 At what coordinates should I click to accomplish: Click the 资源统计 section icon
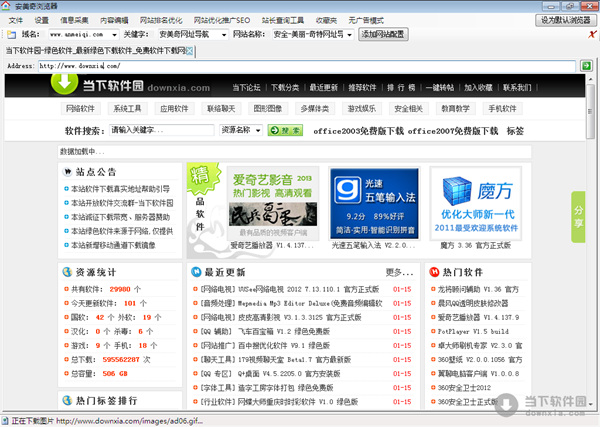point(67,272)
